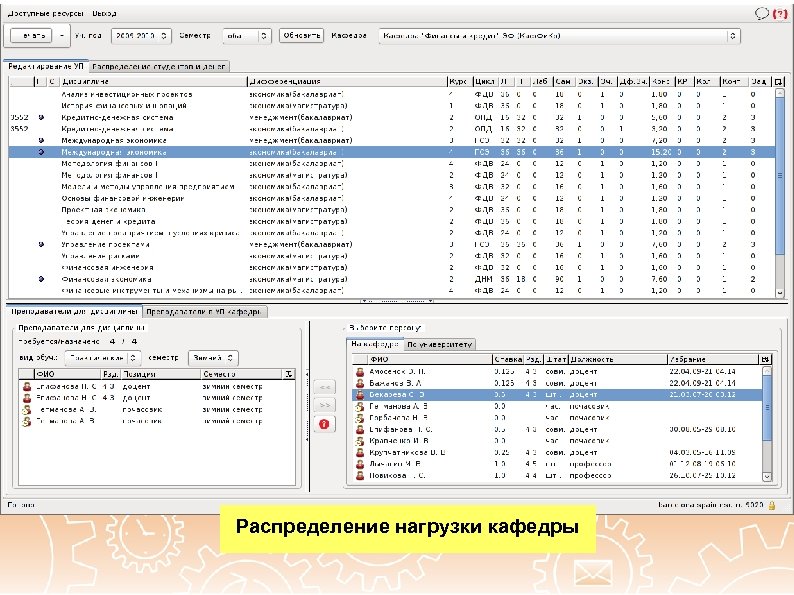Select the Анализ инвестиционных проектов row
794x595 pixels.
pyautogui.click(x=392, y=94)
